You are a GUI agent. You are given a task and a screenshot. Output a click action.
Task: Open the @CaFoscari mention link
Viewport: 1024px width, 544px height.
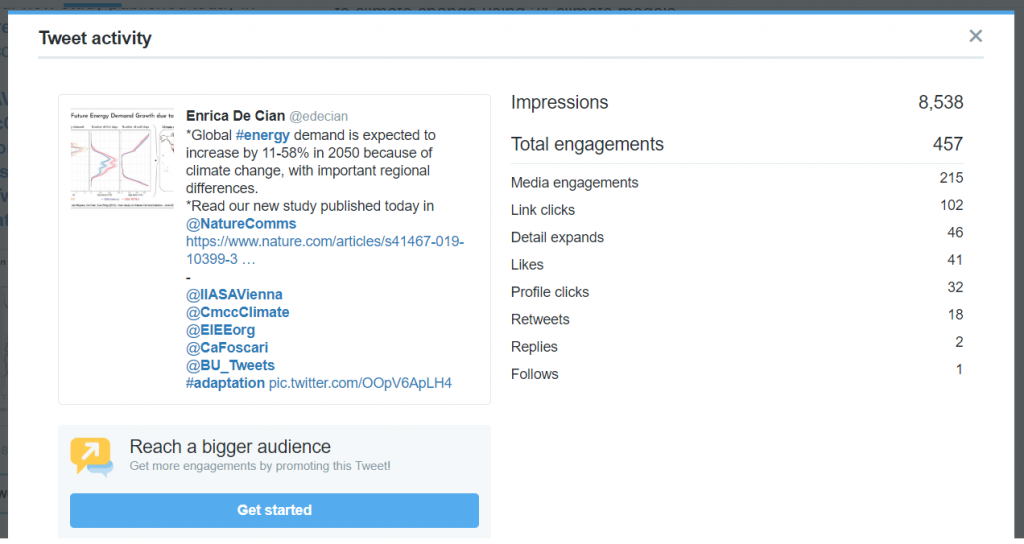point(227,347)
